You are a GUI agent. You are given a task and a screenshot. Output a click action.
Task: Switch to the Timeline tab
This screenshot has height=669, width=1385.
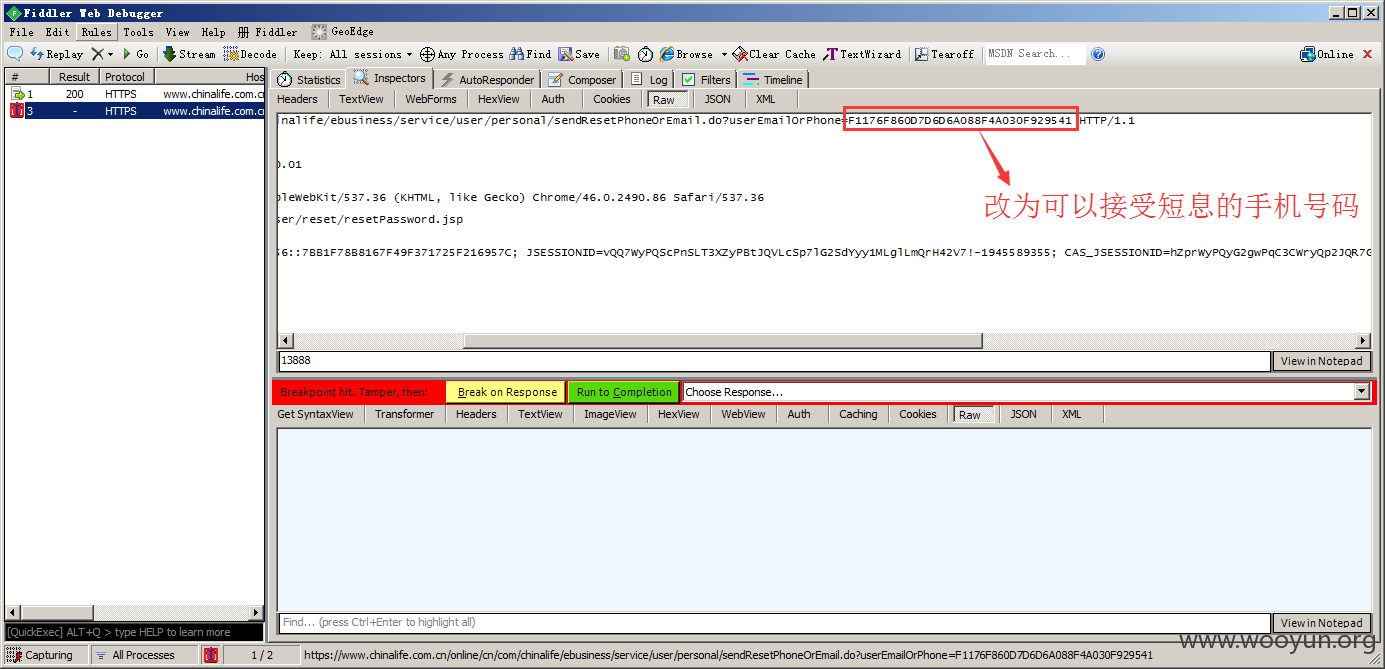click(x=773, y=79)
